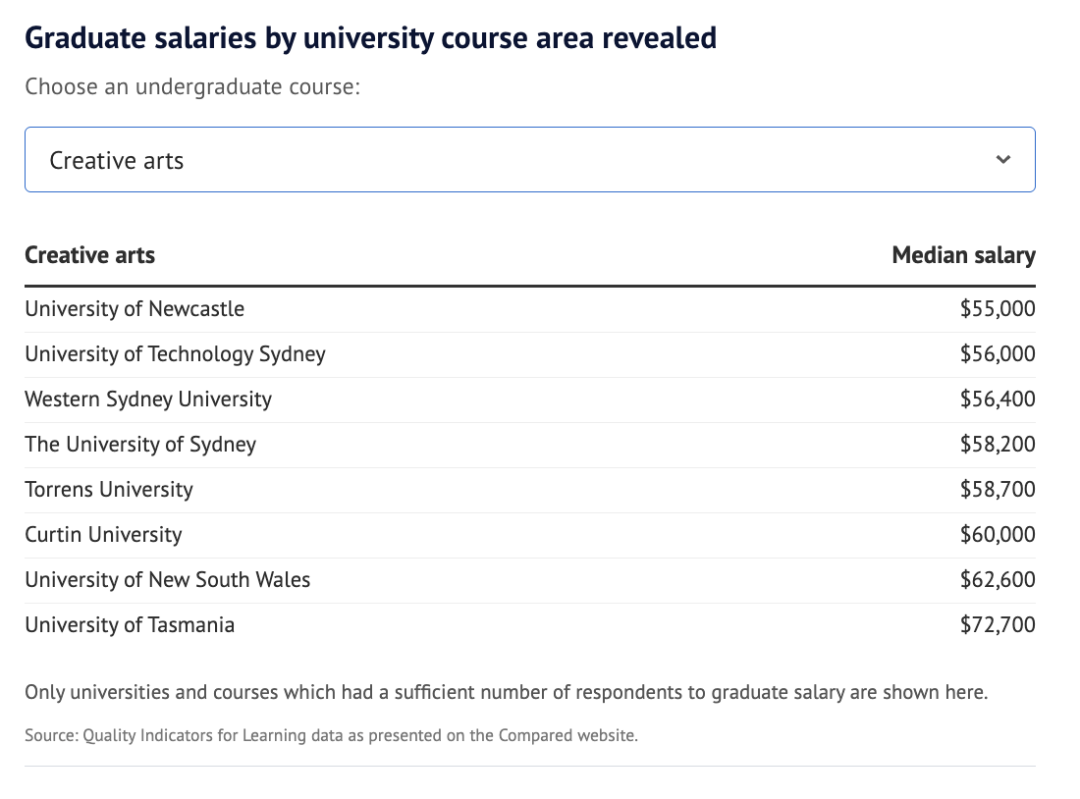Click the $58,200 salary value

pyautogui.click(x=997, y=444)
